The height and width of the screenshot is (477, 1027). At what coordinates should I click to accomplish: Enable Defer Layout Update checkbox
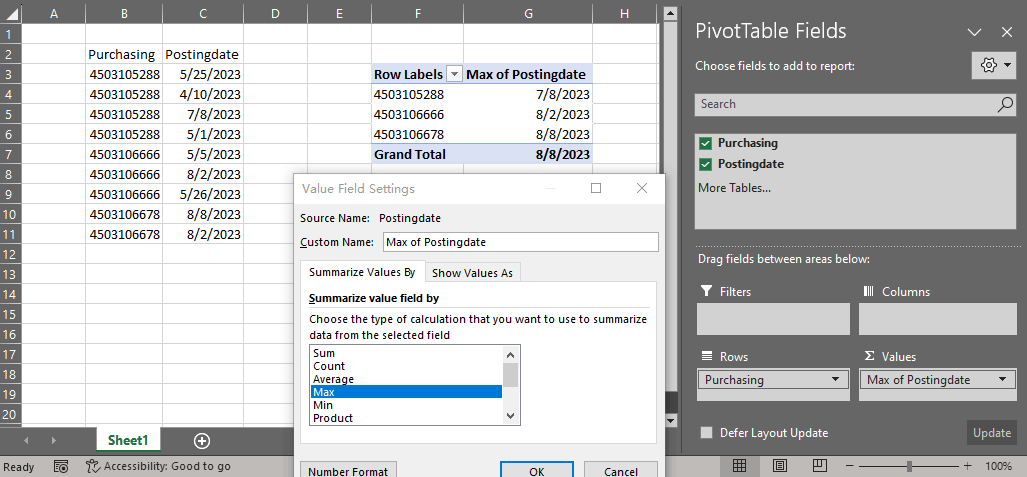tap(706, 432)
